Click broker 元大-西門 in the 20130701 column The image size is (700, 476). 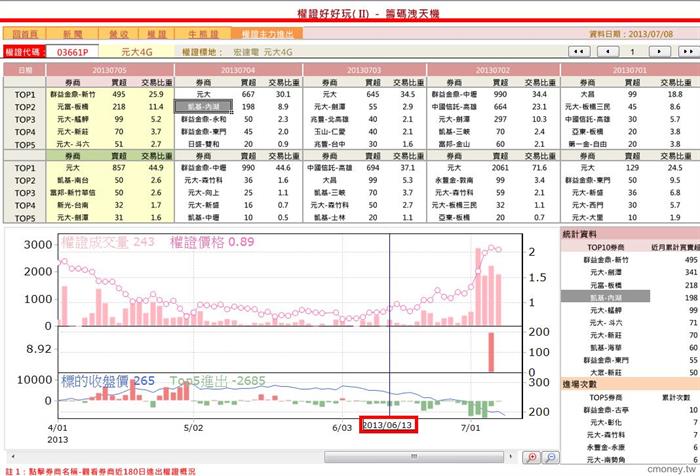tap(587, 205)
